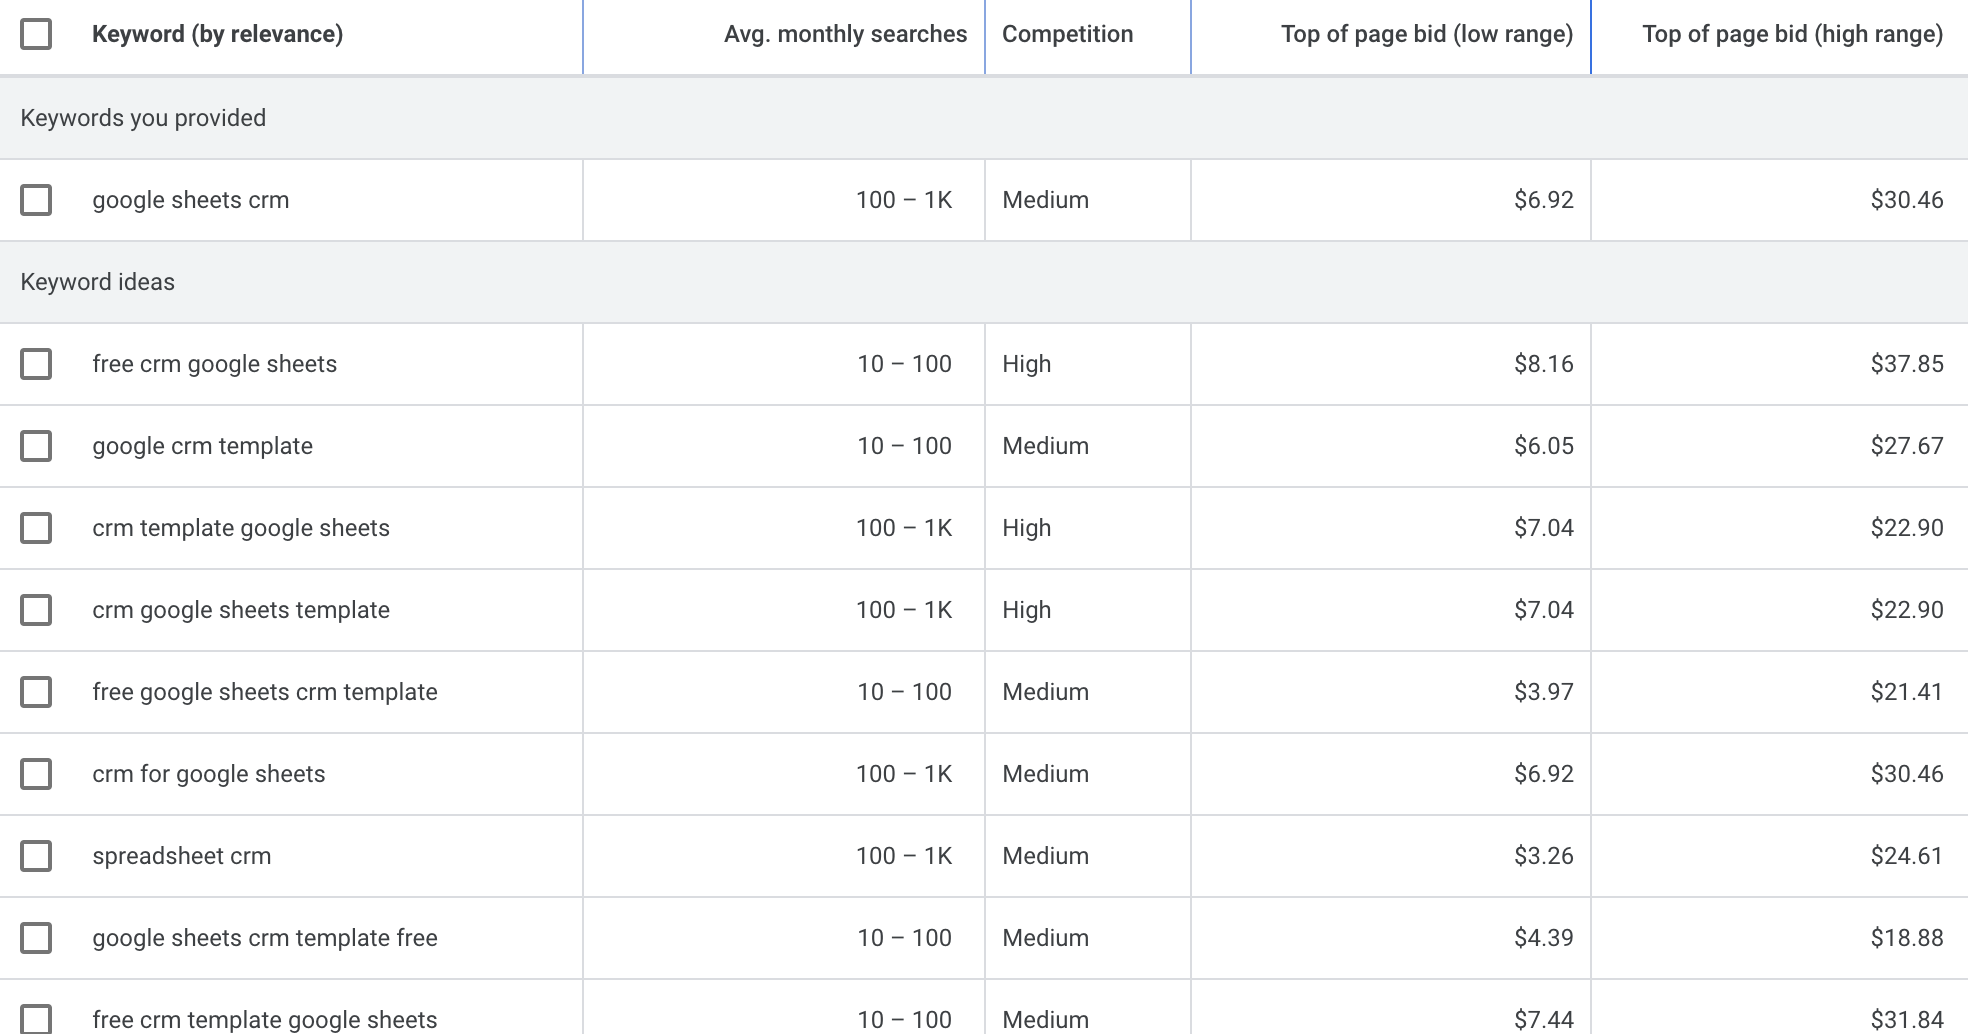Check 'free google sheets crm template' checkbox
Viewport: 1968px width, 1034px height.
(x=36, y=692)
